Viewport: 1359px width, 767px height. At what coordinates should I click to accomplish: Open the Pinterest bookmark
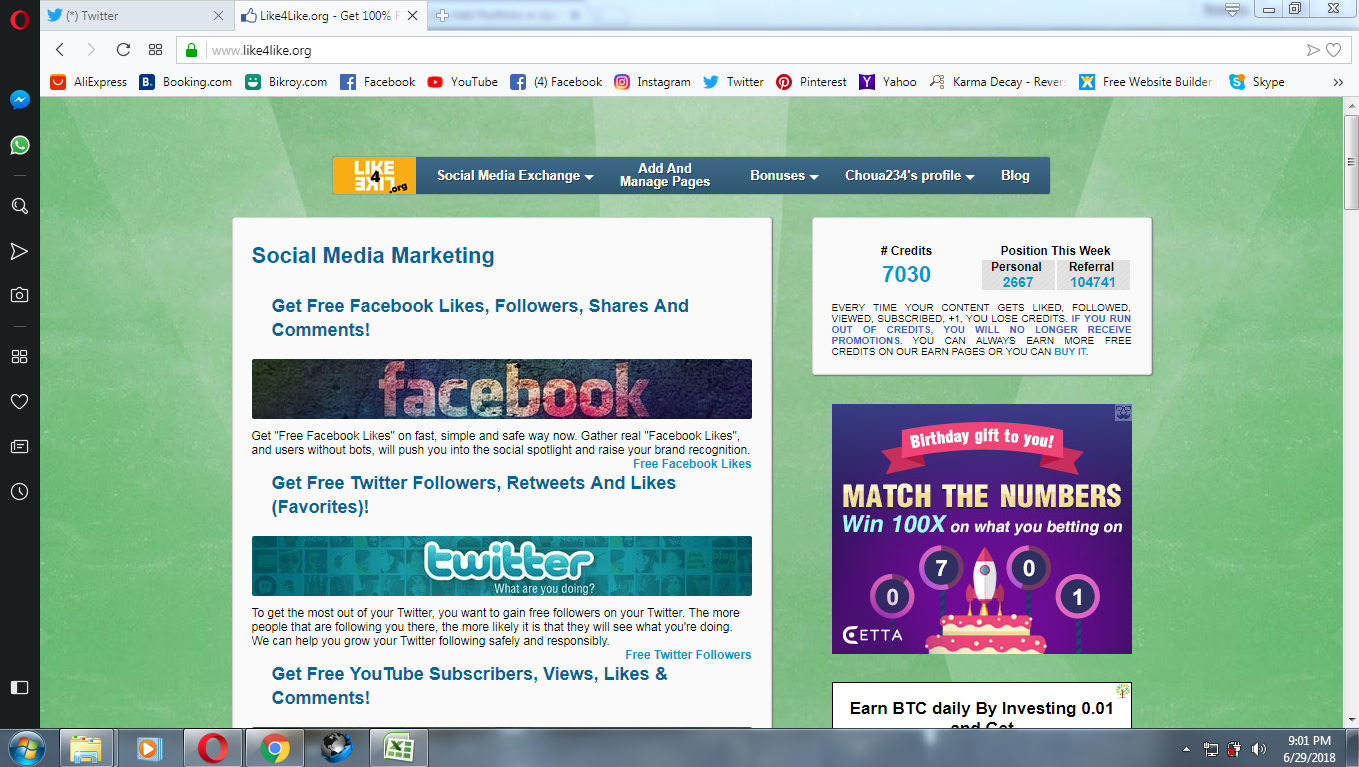click(811, 82)
